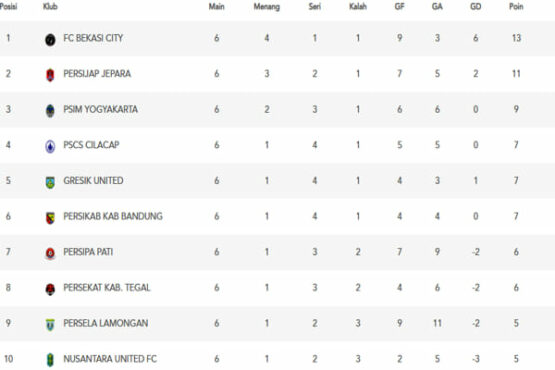Viewport: 555px width, 370px height.
Task: Select the PERSIPA PATI table row name
Action: 88,252
